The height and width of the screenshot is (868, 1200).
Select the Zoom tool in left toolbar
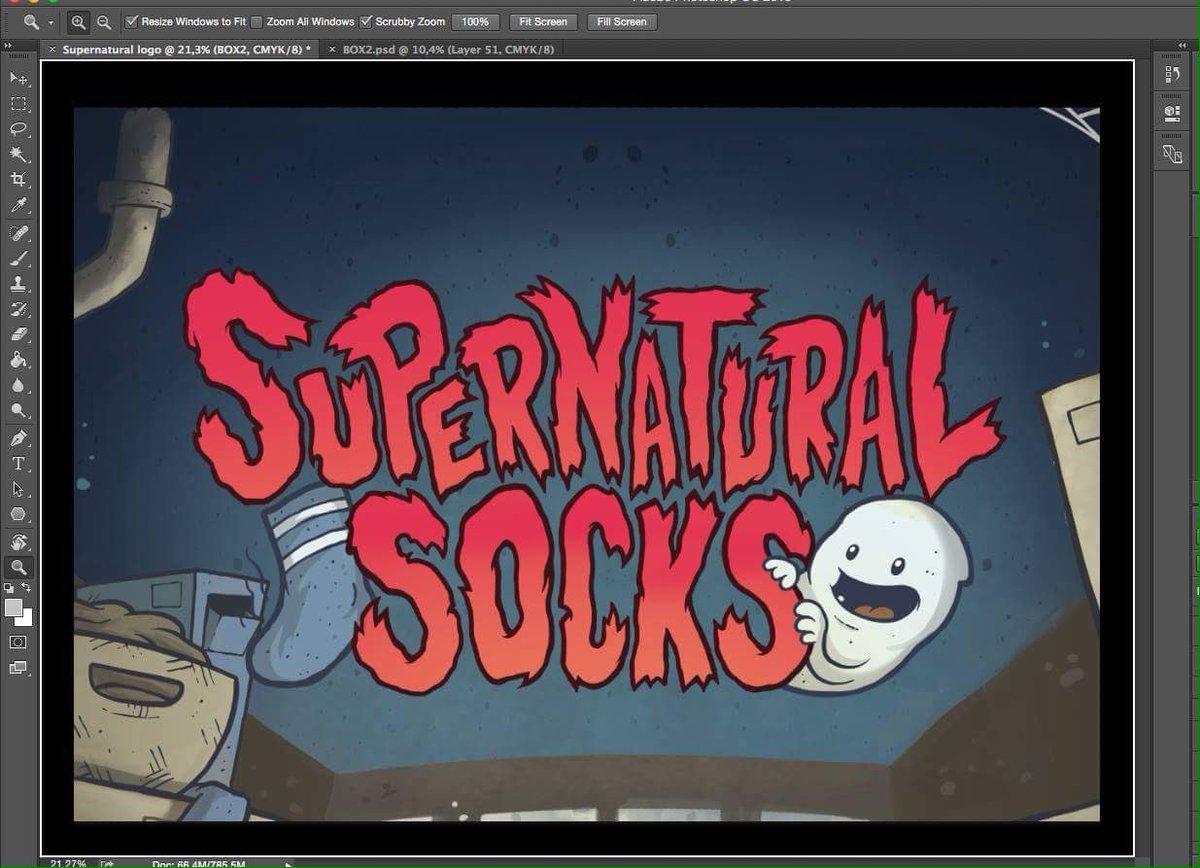pos(18,567)
